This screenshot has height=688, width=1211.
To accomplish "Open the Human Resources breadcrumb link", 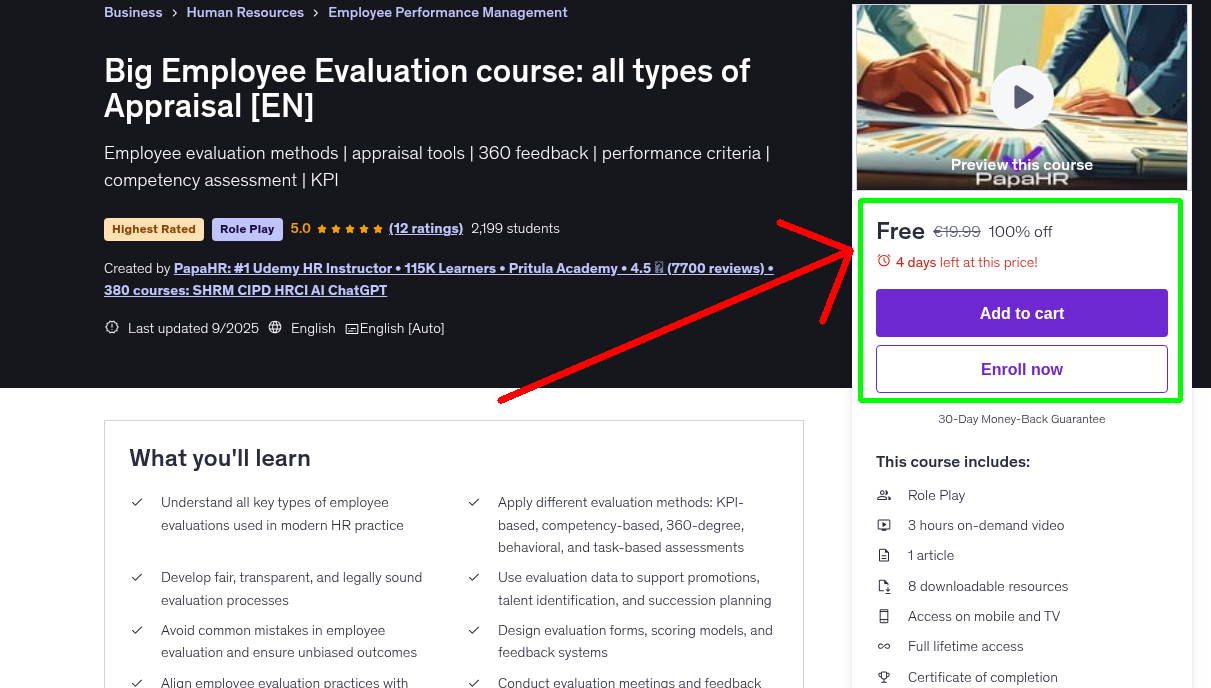I will pyautogui.click(x=245, y=12).
